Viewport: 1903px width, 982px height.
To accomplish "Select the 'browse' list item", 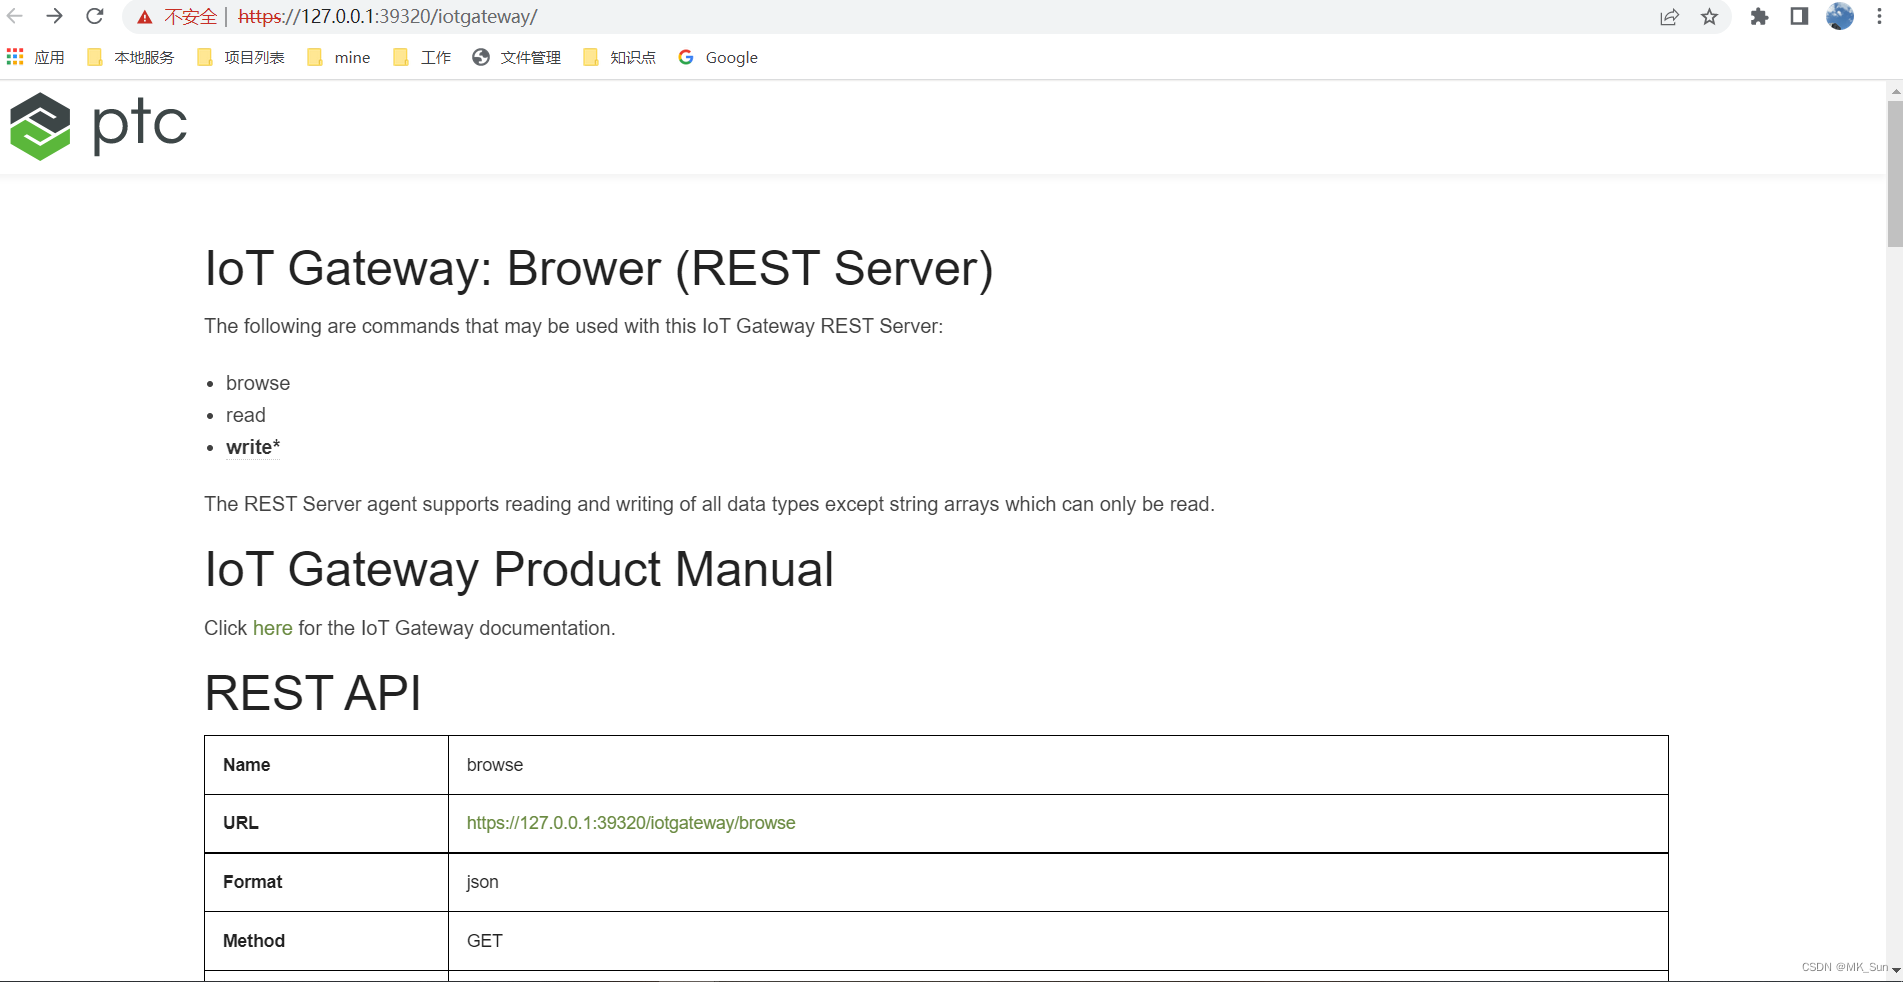I will pos(258,383).
